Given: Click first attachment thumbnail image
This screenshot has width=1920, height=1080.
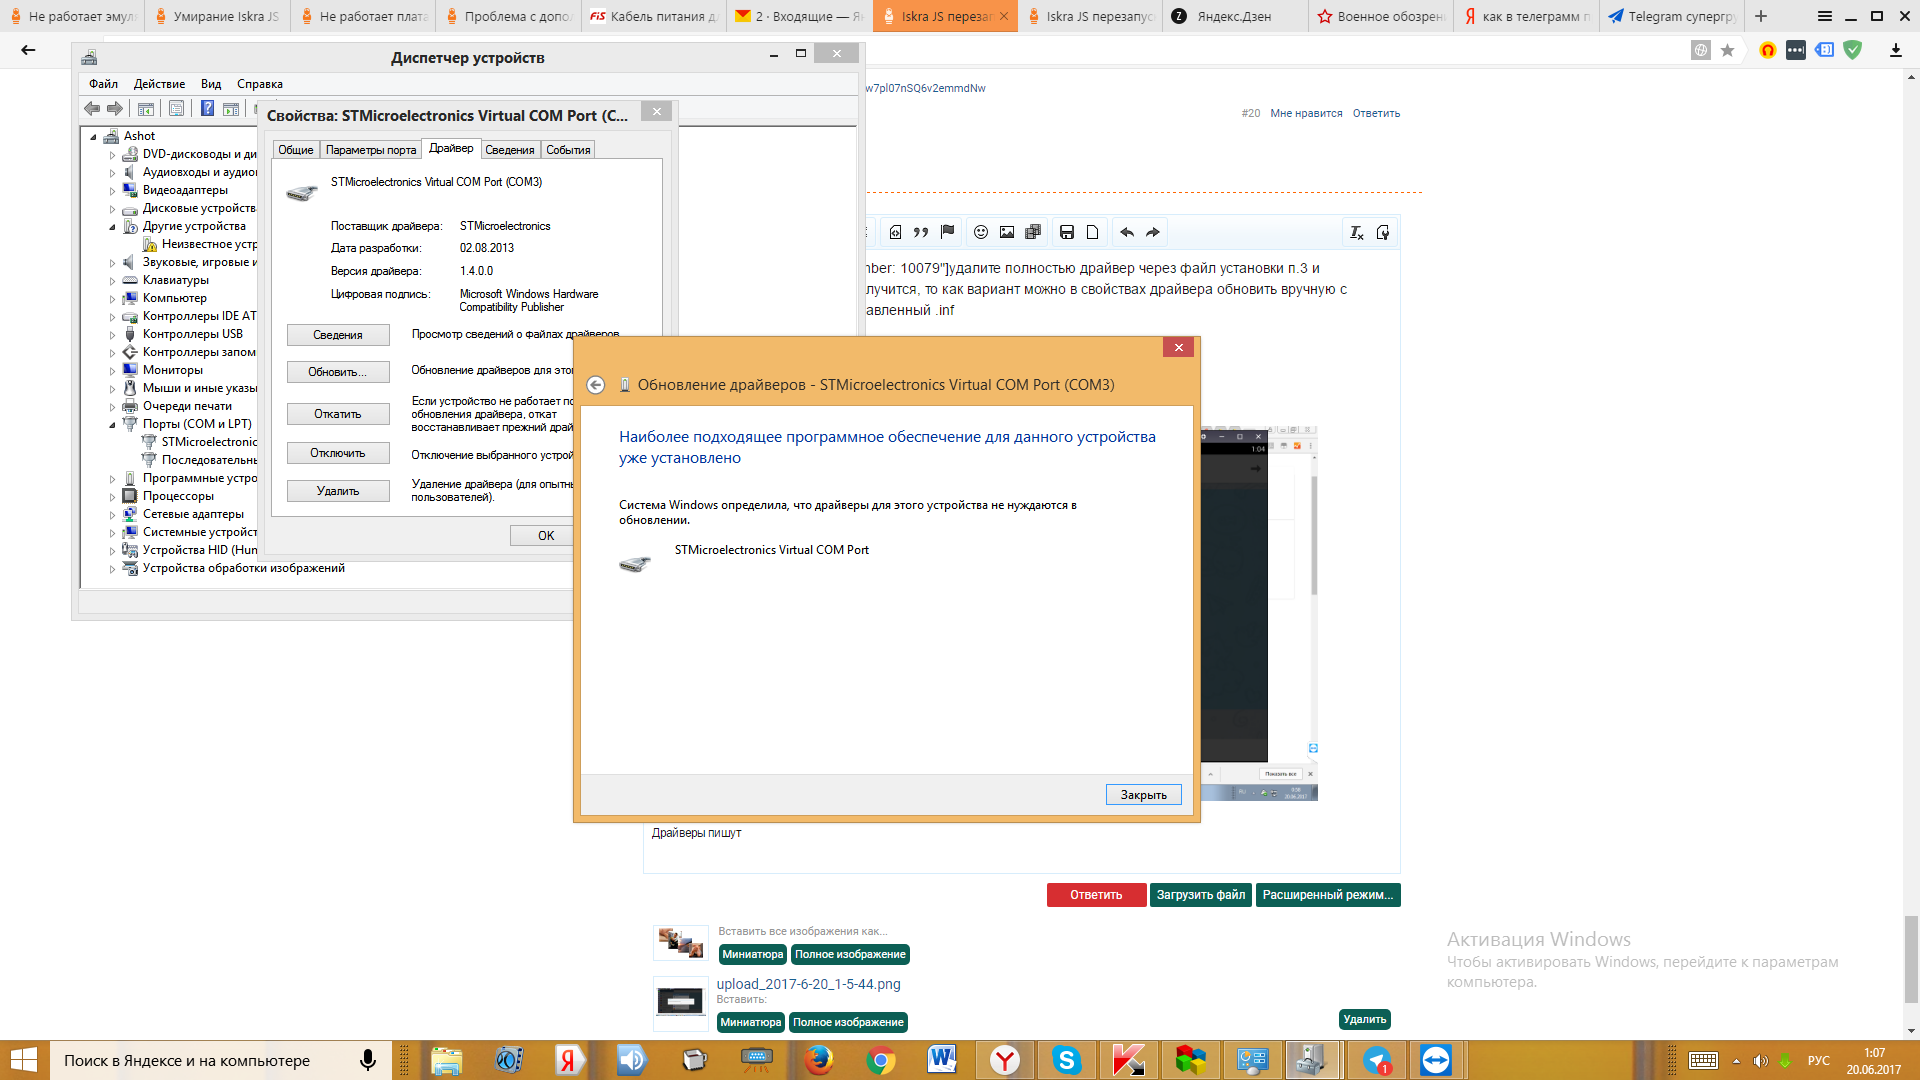Looking at the screenshot, I should click(680, 941).
